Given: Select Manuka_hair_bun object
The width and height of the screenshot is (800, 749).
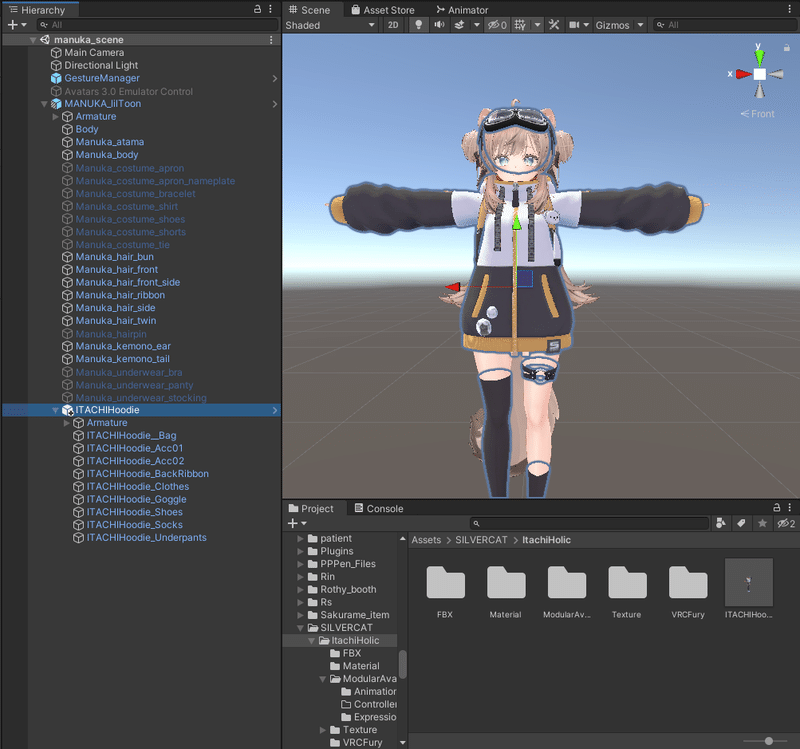Looking at the screenshot, I should click(x=114, y=257).
